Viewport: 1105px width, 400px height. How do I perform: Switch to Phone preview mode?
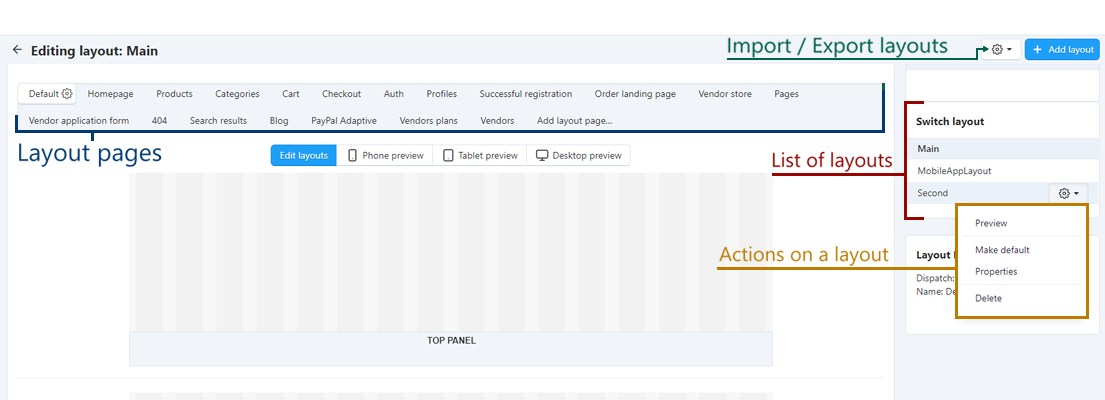pos(385,156)
